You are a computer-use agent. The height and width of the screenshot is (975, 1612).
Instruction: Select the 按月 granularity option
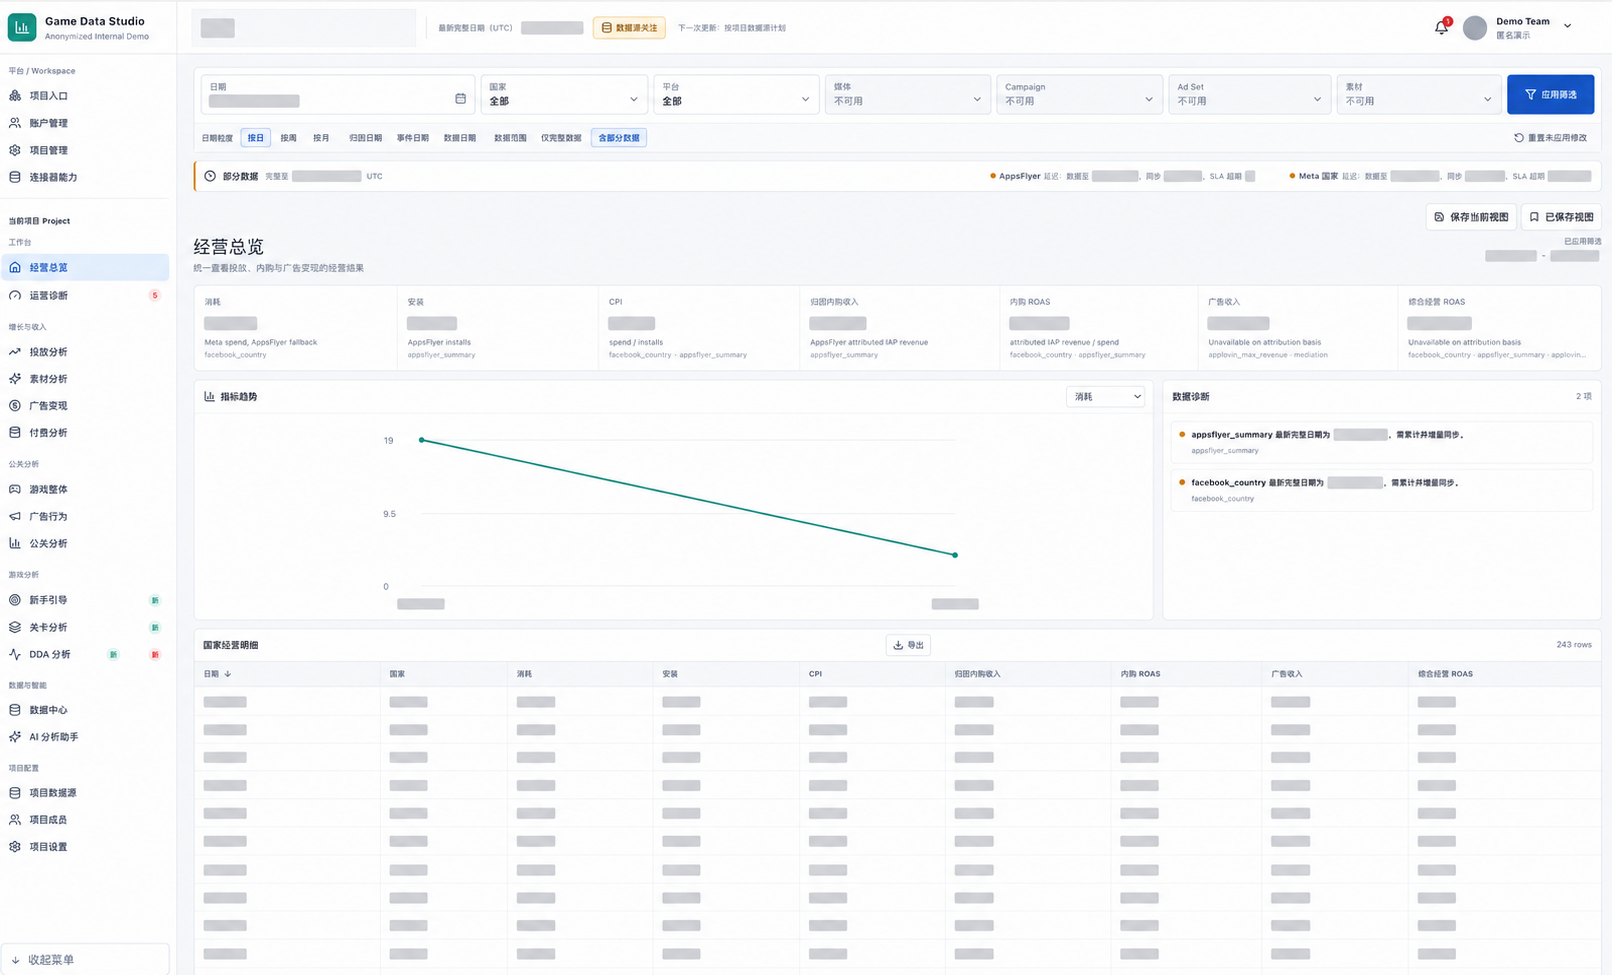(x=321, y=138)
